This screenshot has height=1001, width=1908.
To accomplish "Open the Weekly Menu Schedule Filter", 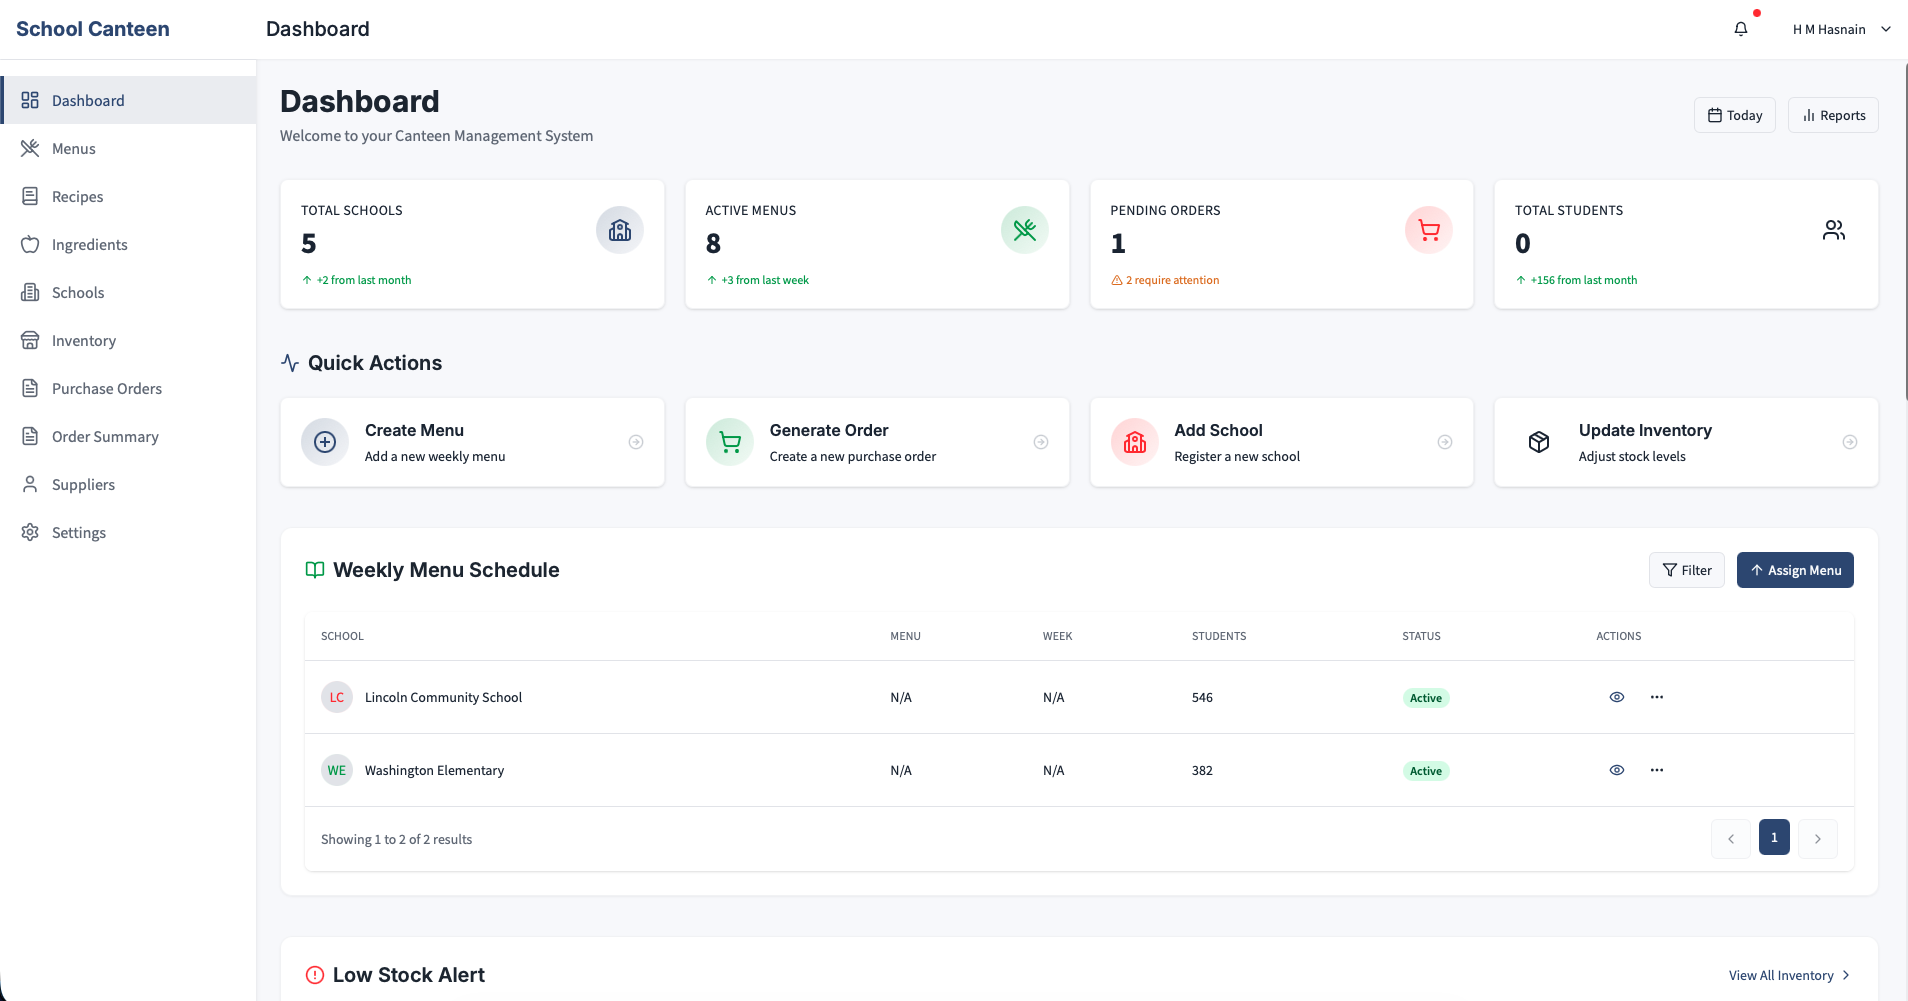I will pos(1686,570).
